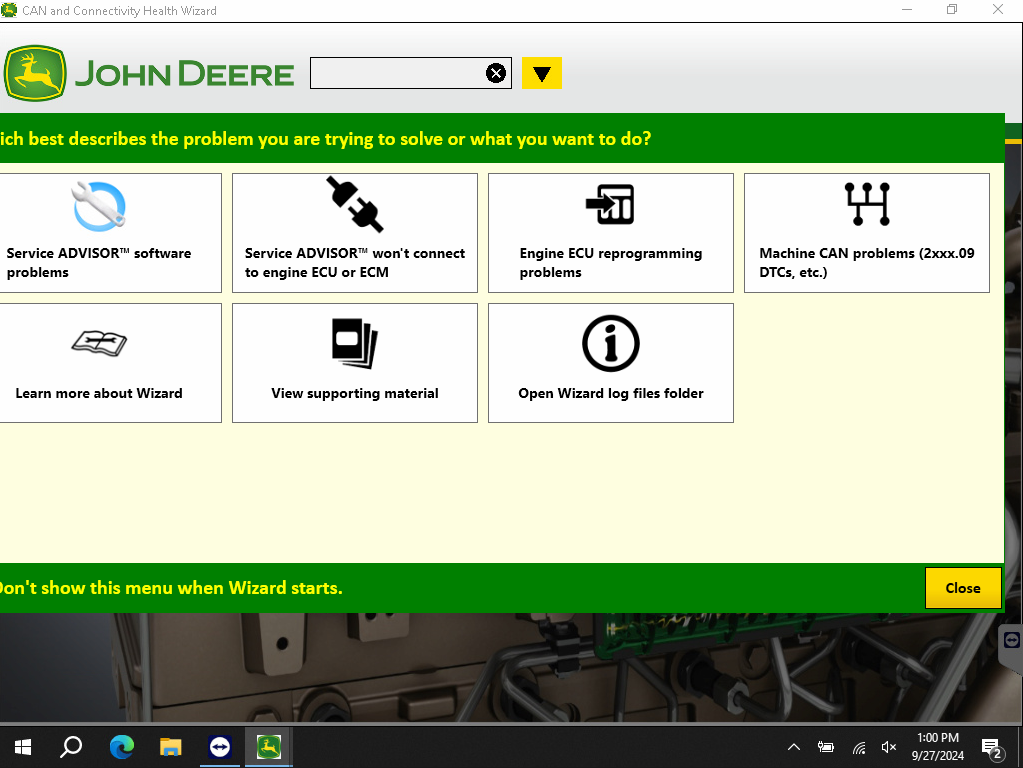Click the speaker icon in the system tray
Viewport: 1023px width, 768px height.
point(889,747)
